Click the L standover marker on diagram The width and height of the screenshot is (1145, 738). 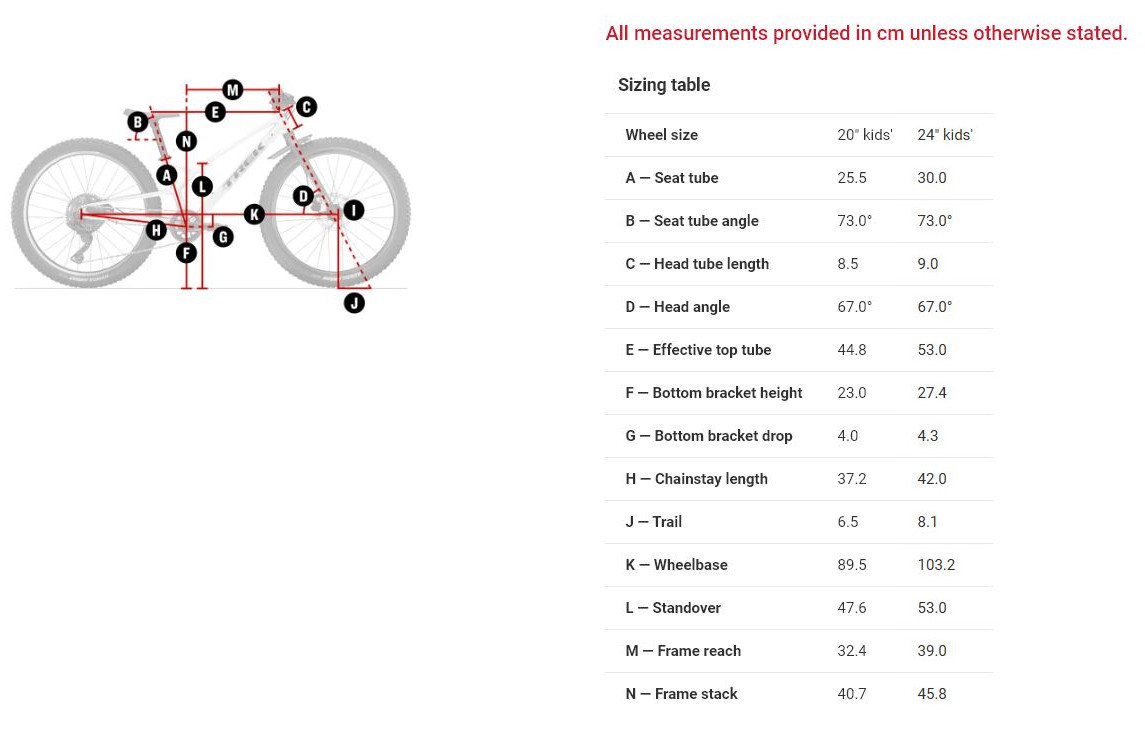click(x=203, y=186)
